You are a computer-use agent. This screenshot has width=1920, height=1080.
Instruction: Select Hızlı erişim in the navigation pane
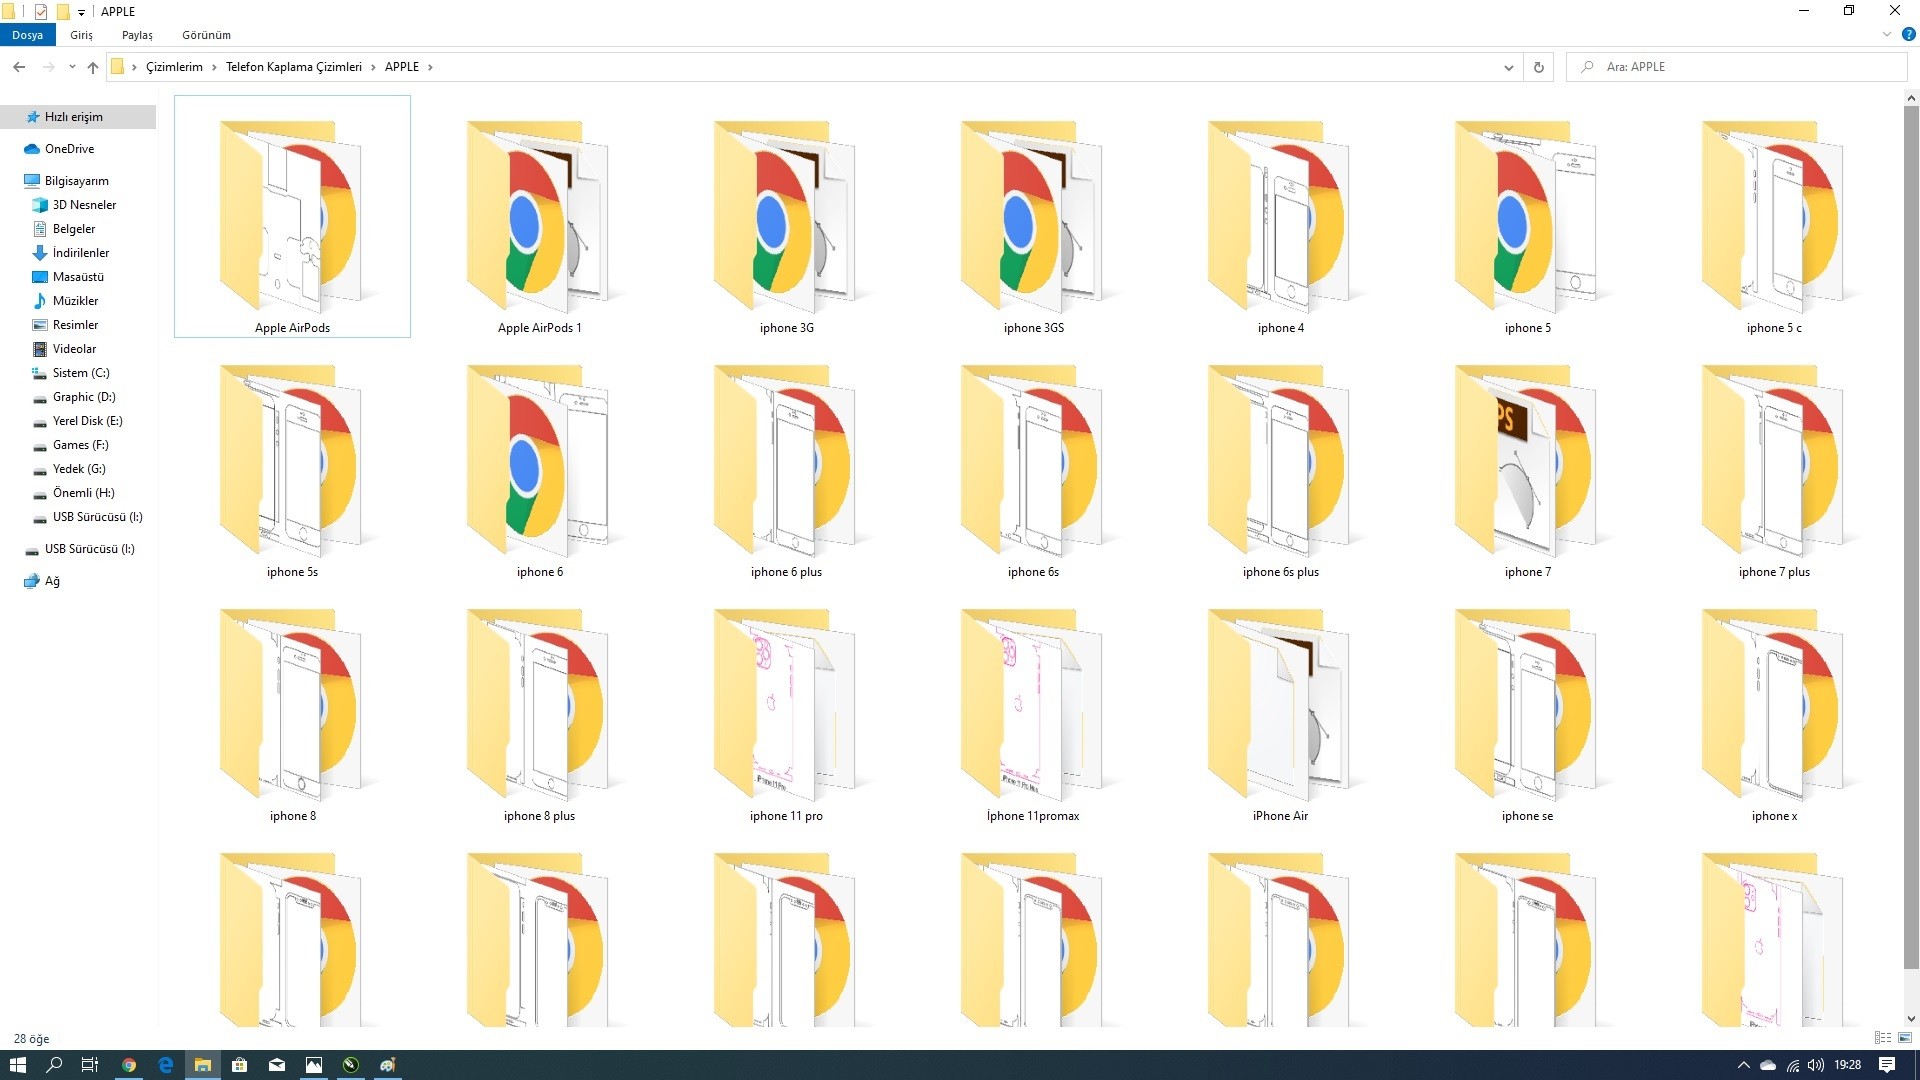[x=78, y=117]
